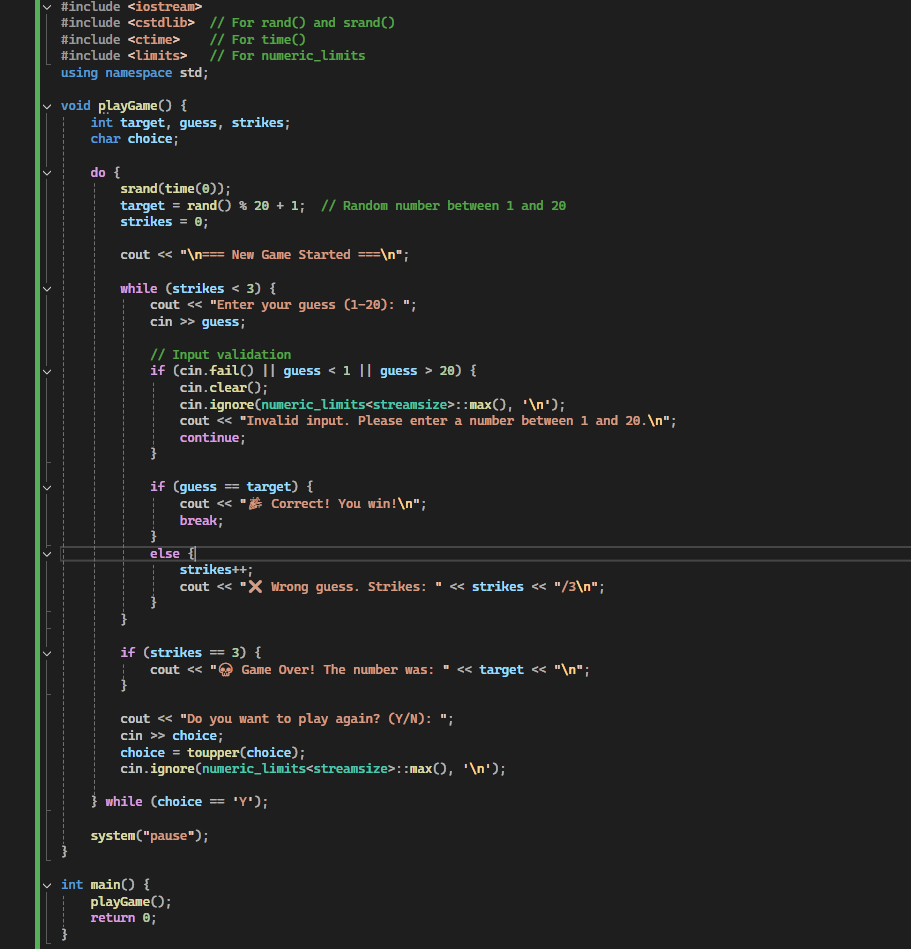Screen dimensions: 911x949
Task: Select the "// For time()" comment
Action: pos(258,40)
